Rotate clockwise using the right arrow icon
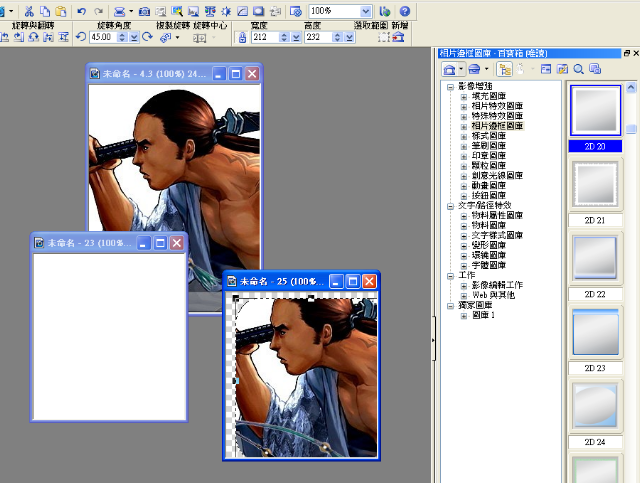 tap(147, 37)
